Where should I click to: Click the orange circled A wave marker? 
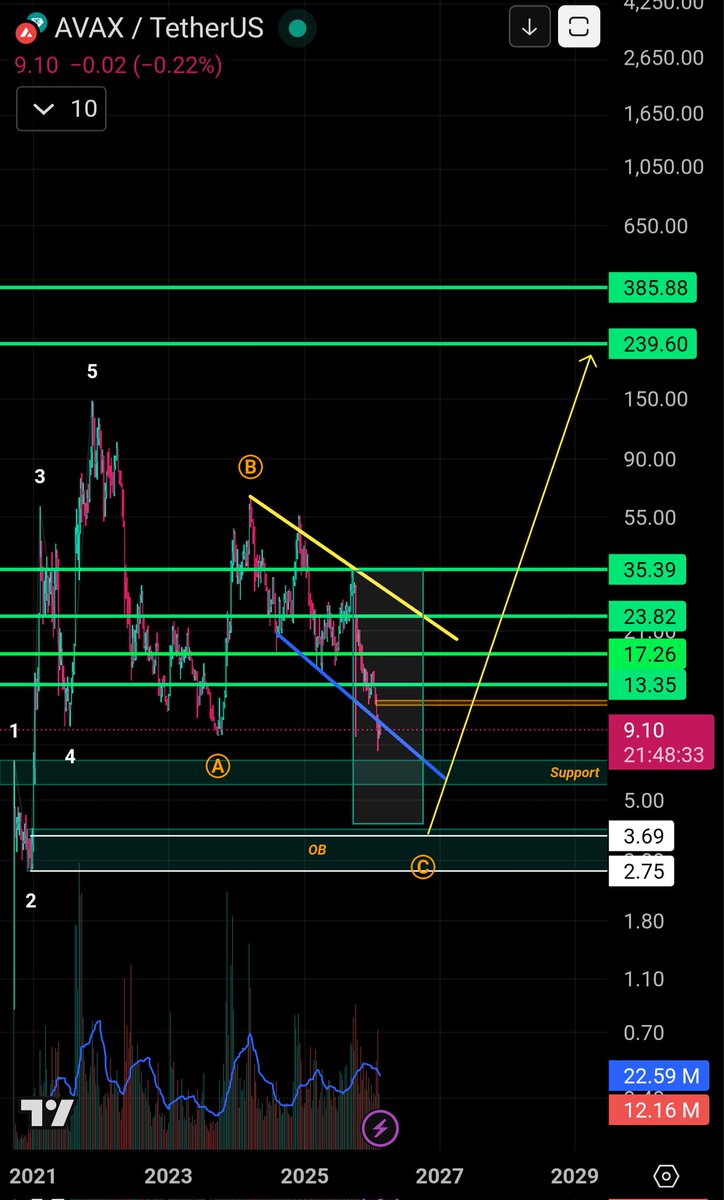pos(218,767)
